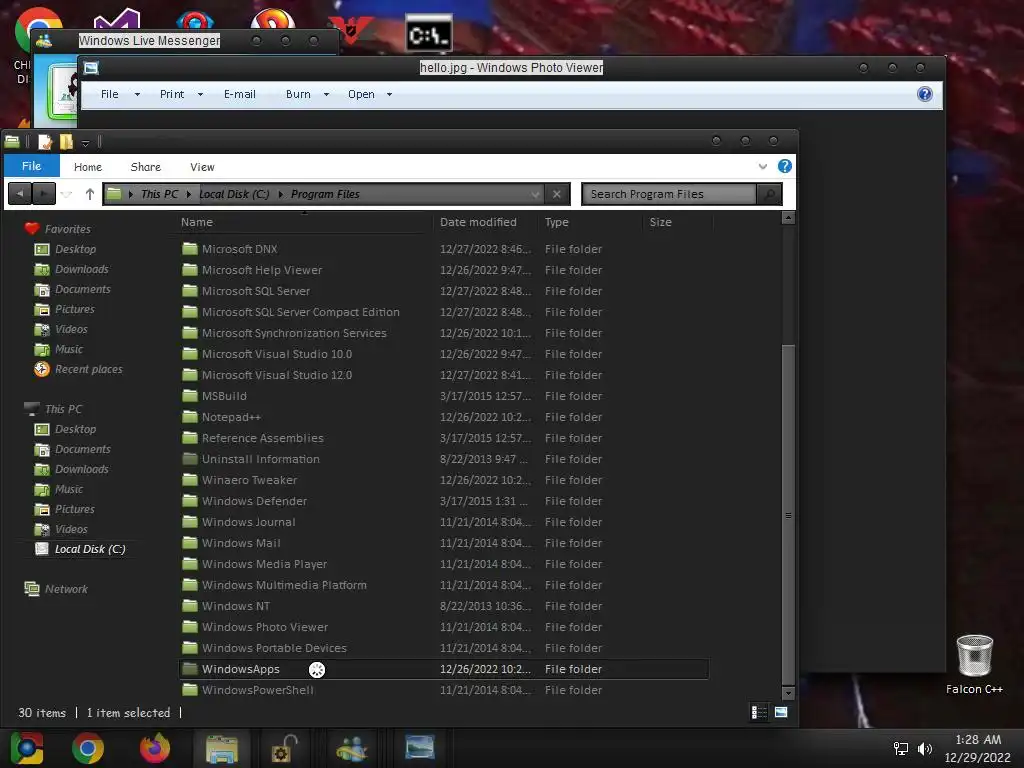Click Photo Viewer help icon
1024x768 pixels.
pos(924,94)
